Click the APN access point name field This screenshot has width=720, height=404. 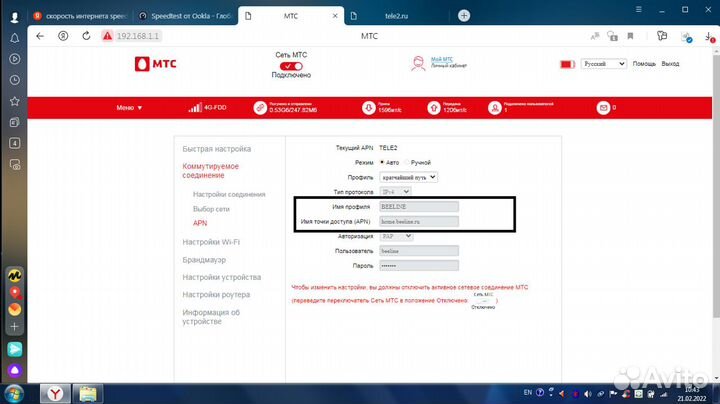[x=419, y=221]
